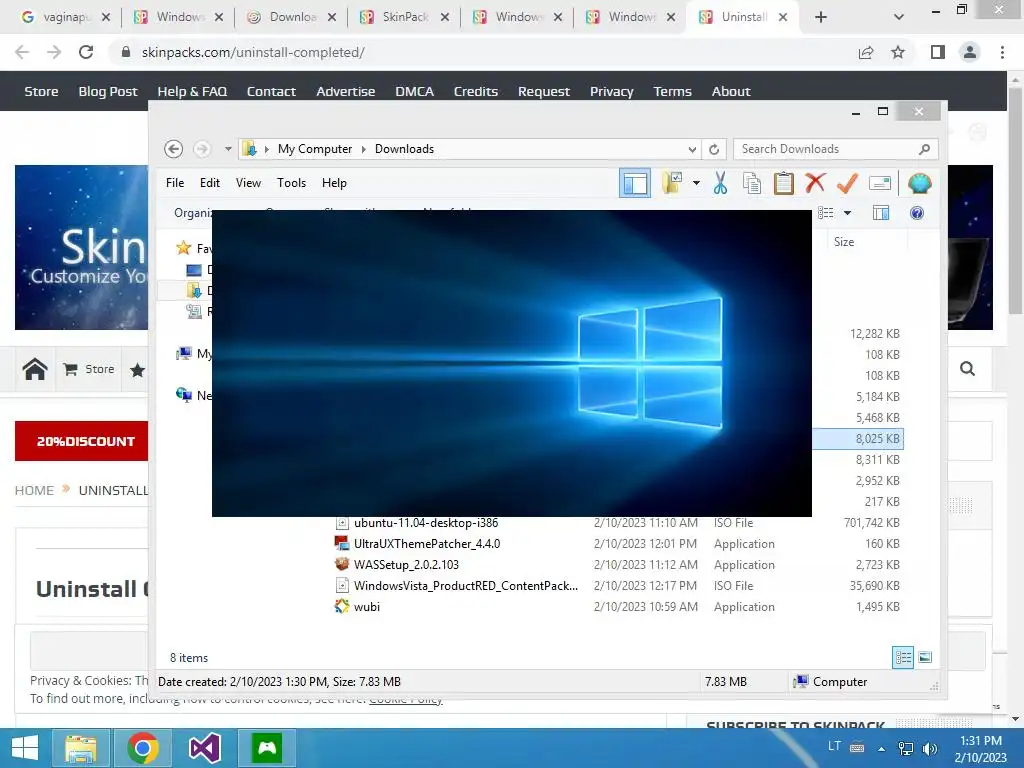The width and height of the screenshot is (1024, 768).
Task: Open the Edit menu in Explorer
Action: tap(210, 183)
